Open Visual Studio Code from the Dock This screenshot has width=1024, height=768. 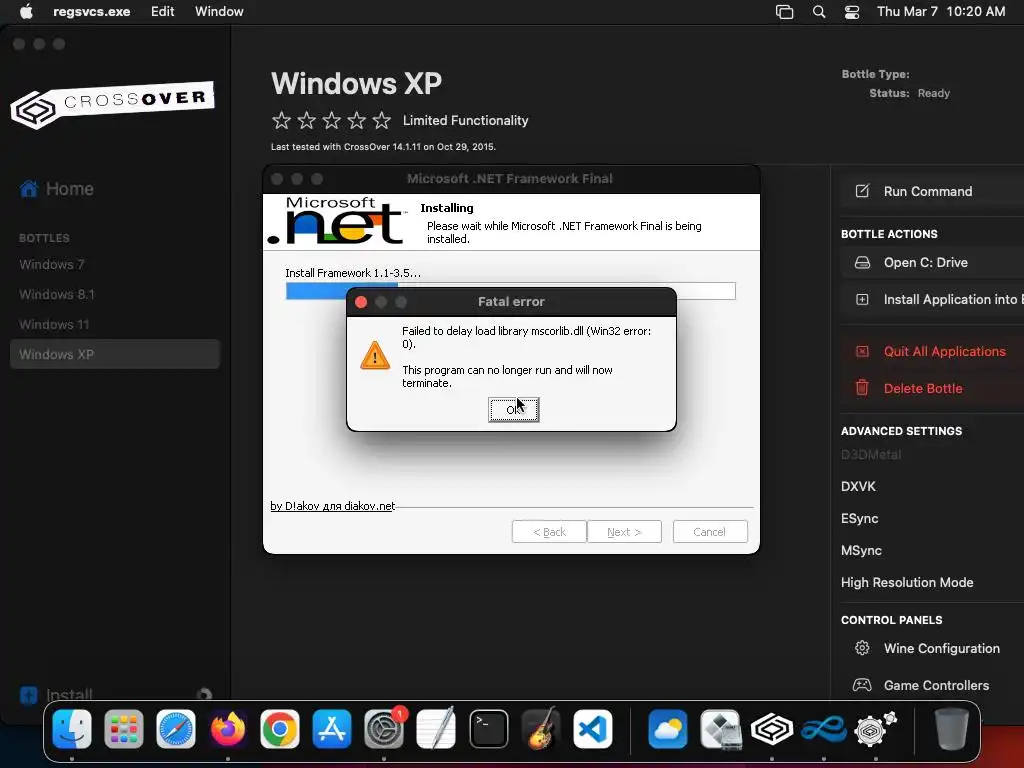click(x=592, y=729)
